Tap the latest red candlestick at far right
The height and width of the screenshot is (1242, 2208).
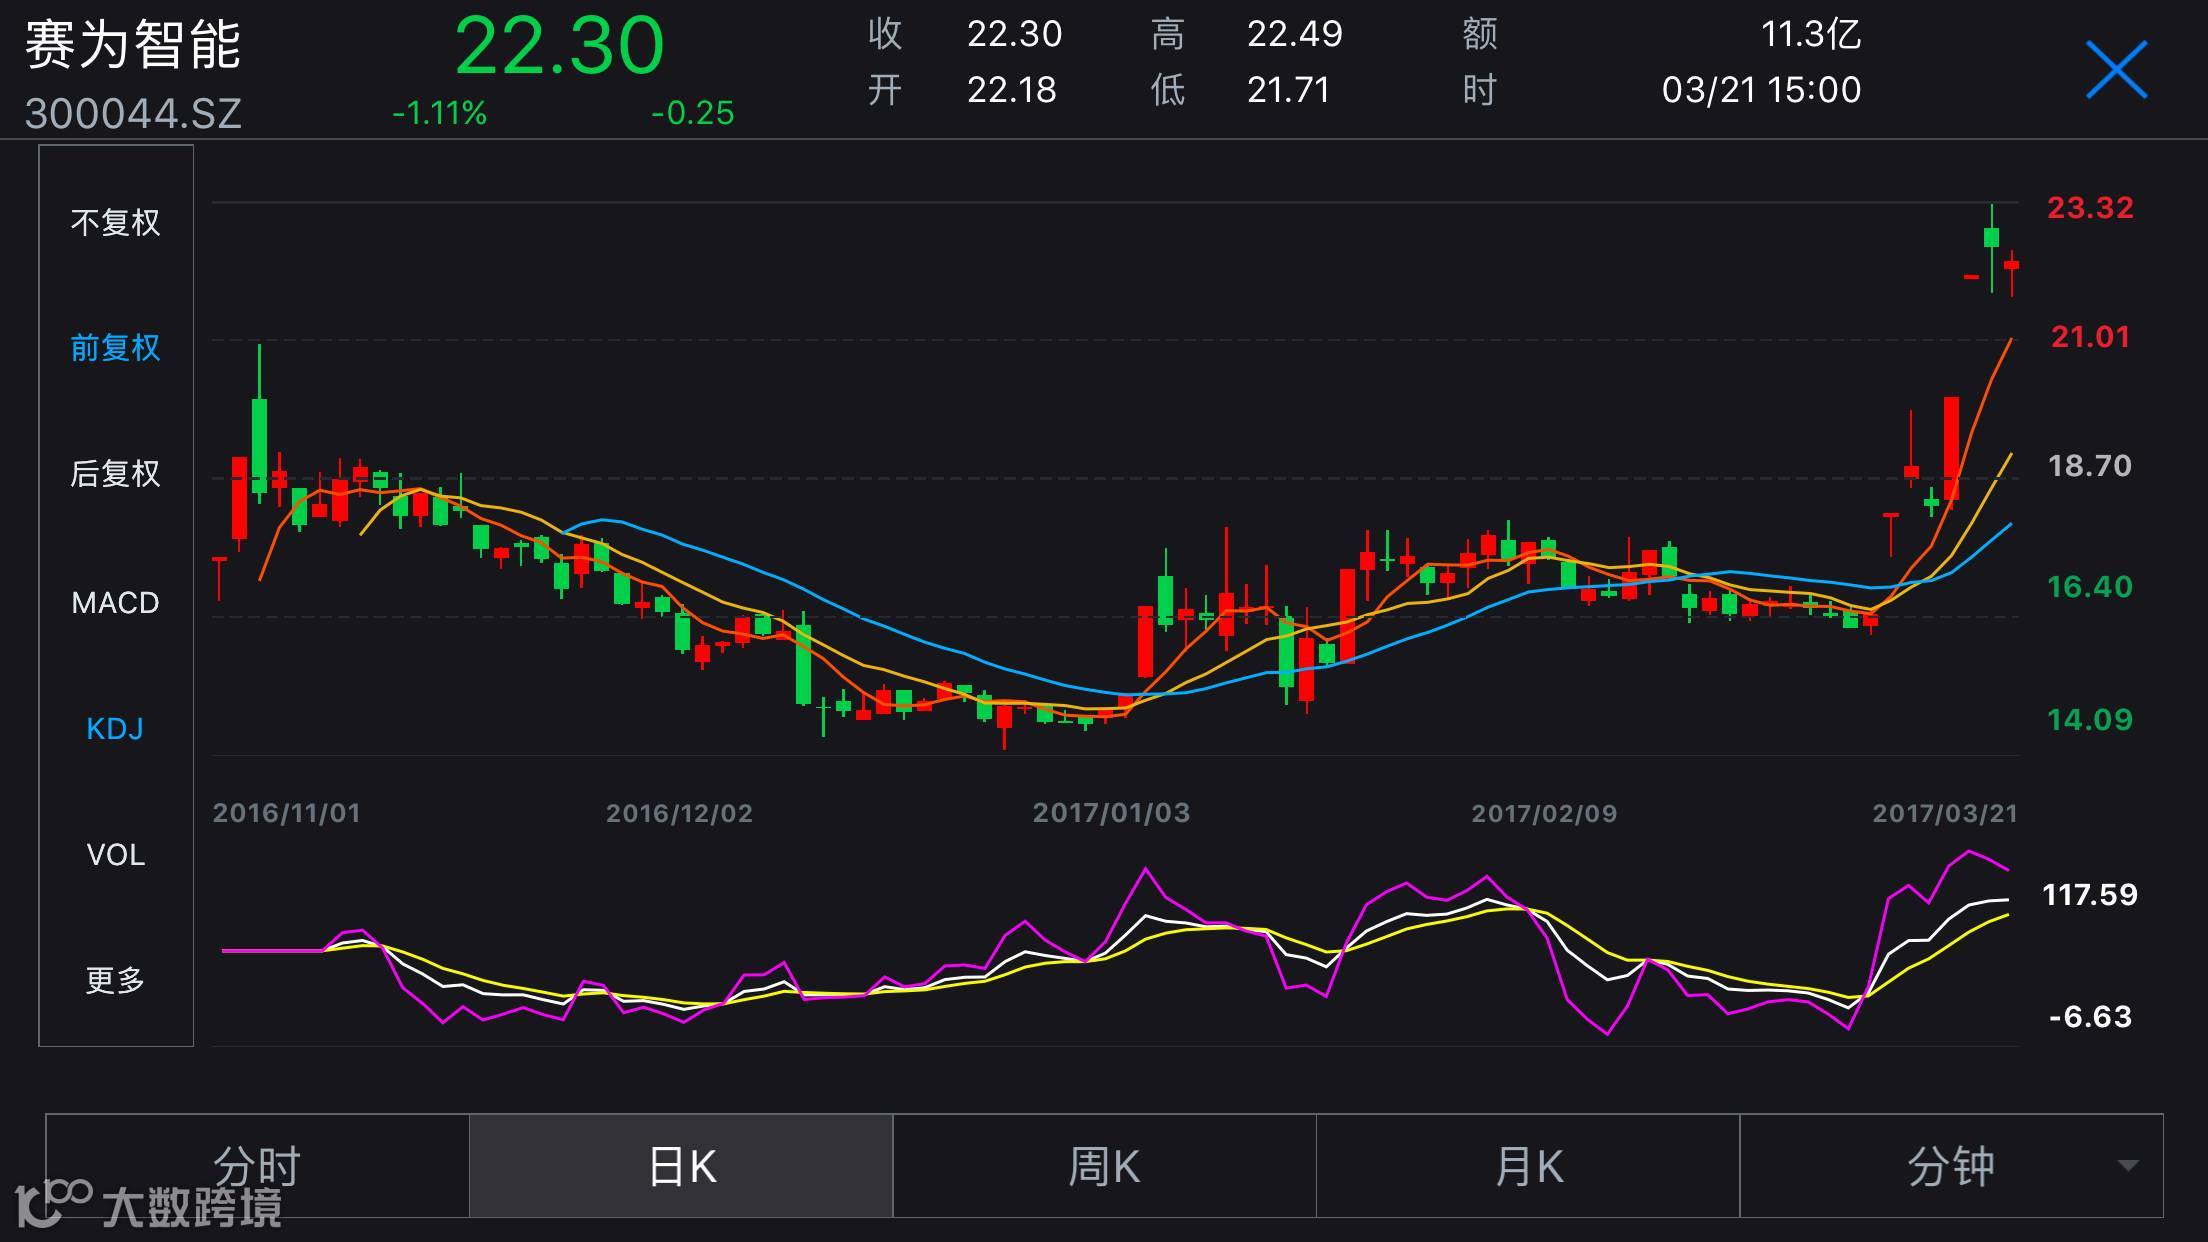pos(2011,266)
